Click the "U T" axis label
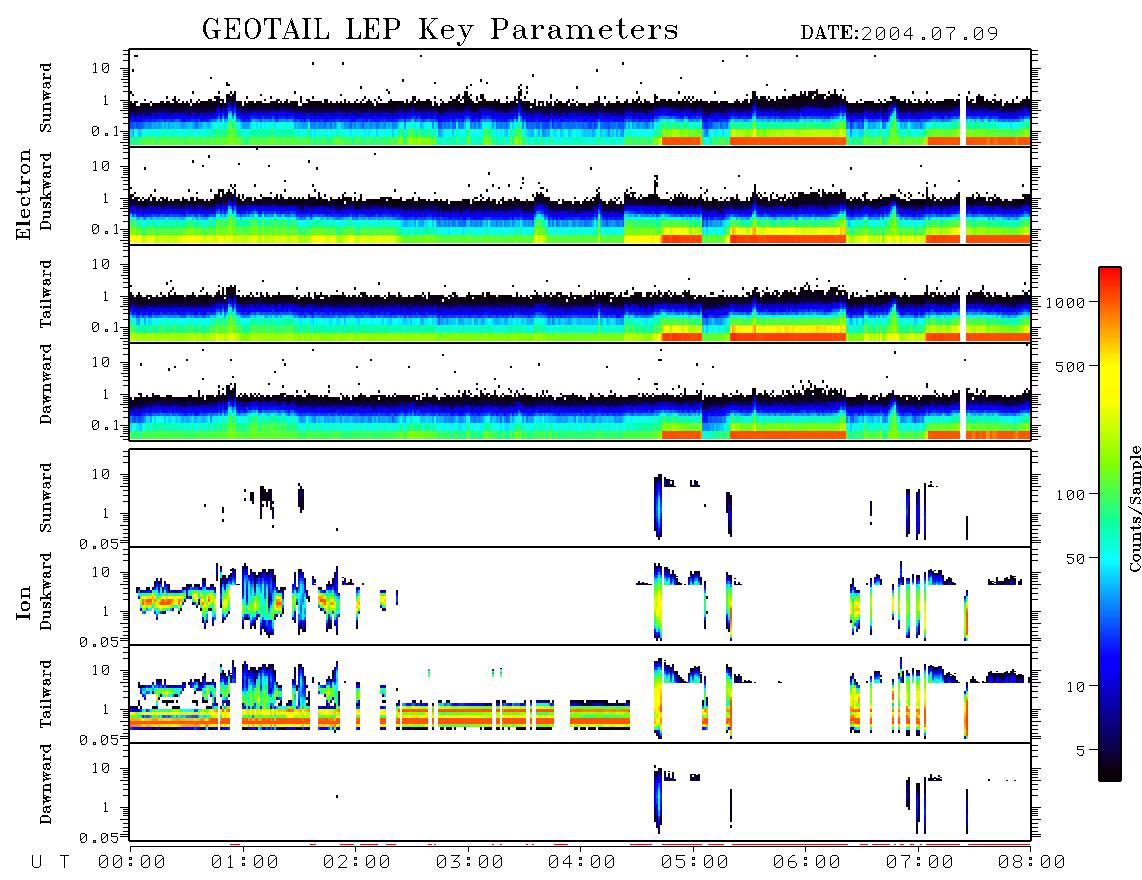Screen dimensions: 1142x880 click(x=50, y=863)
